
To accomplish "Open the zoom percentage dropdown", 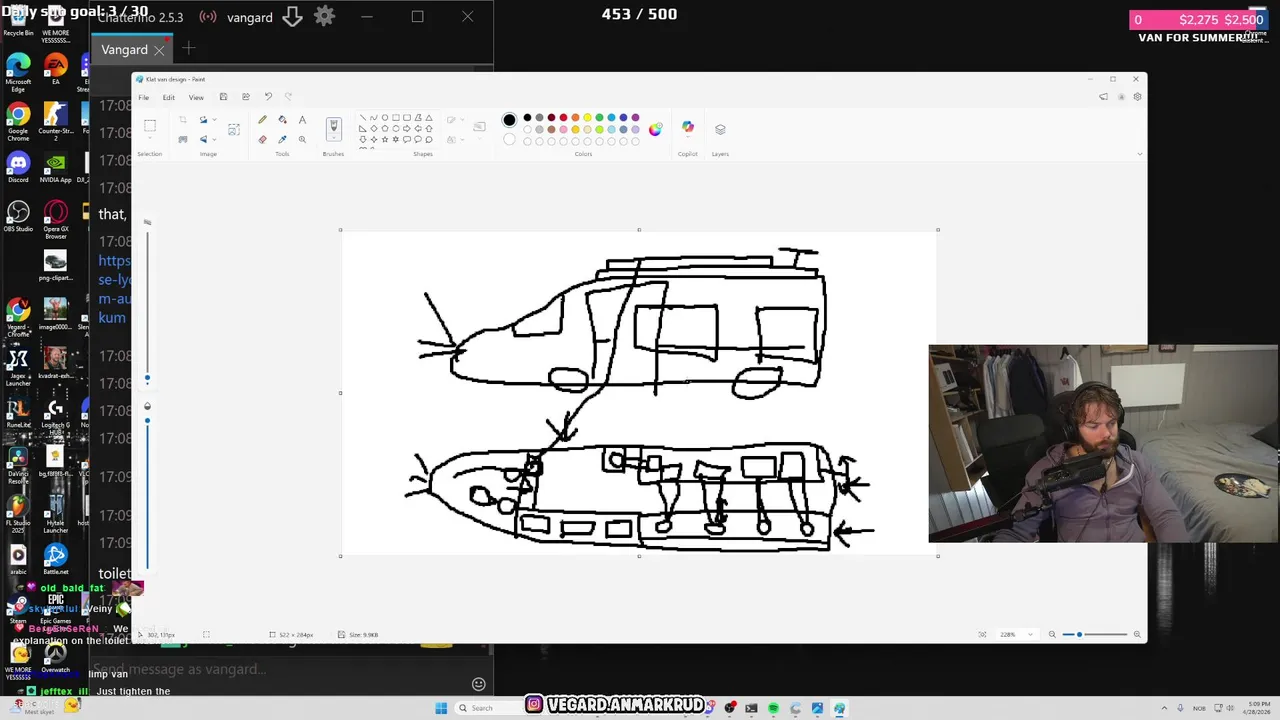I will [1030, 634].
